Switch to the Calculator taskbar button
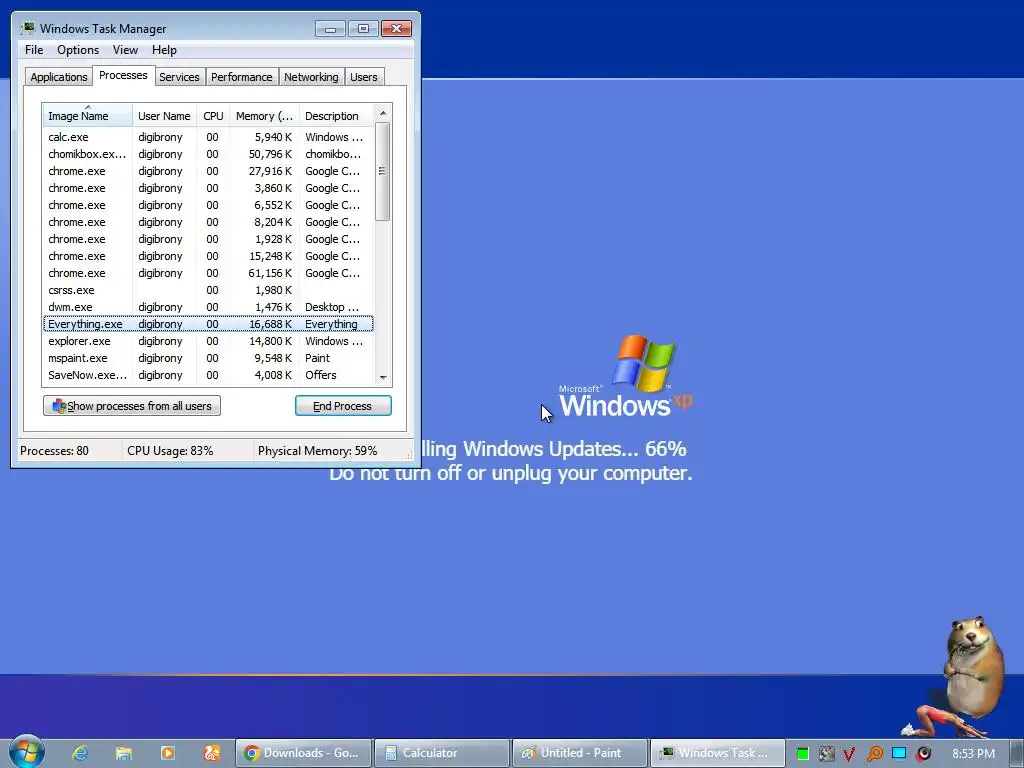The width and height of the screenshot is (1024, 768). (441, 753)
